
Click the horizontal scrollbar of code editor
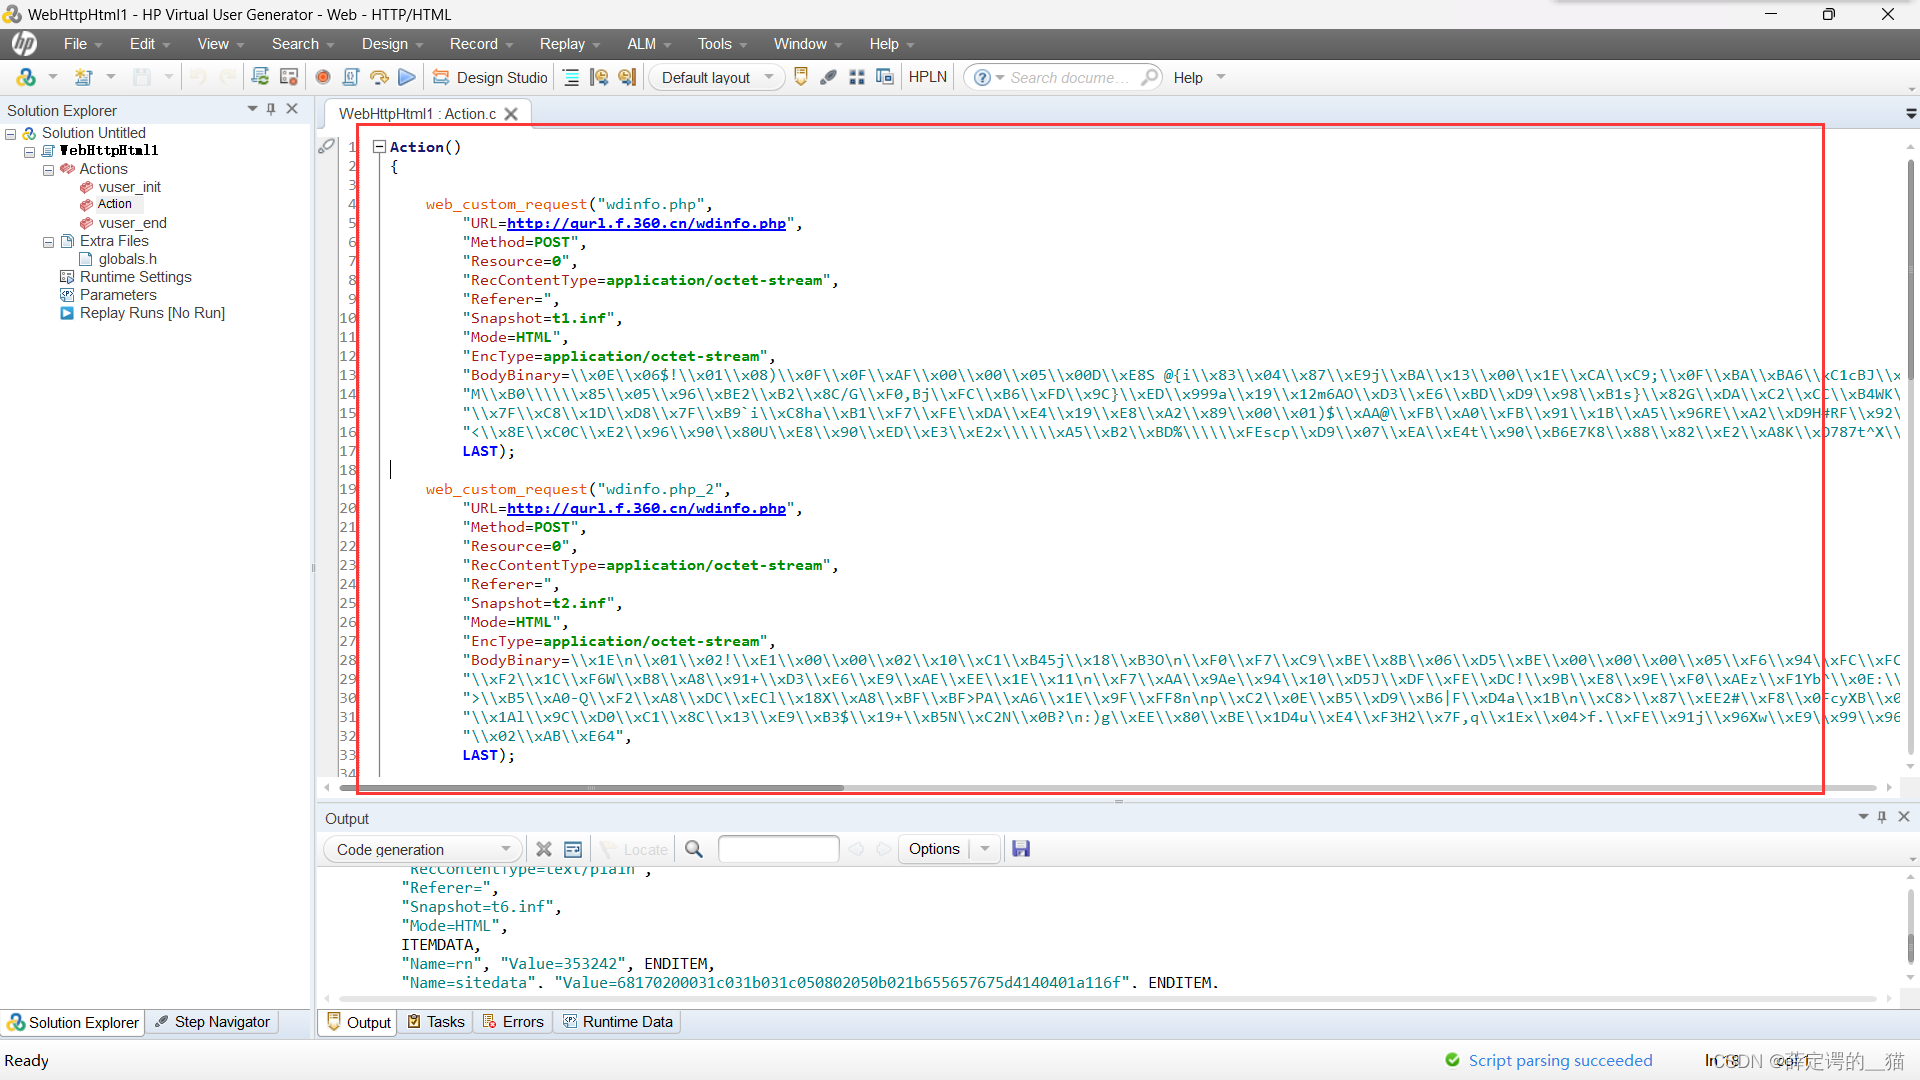pos(592,788)
